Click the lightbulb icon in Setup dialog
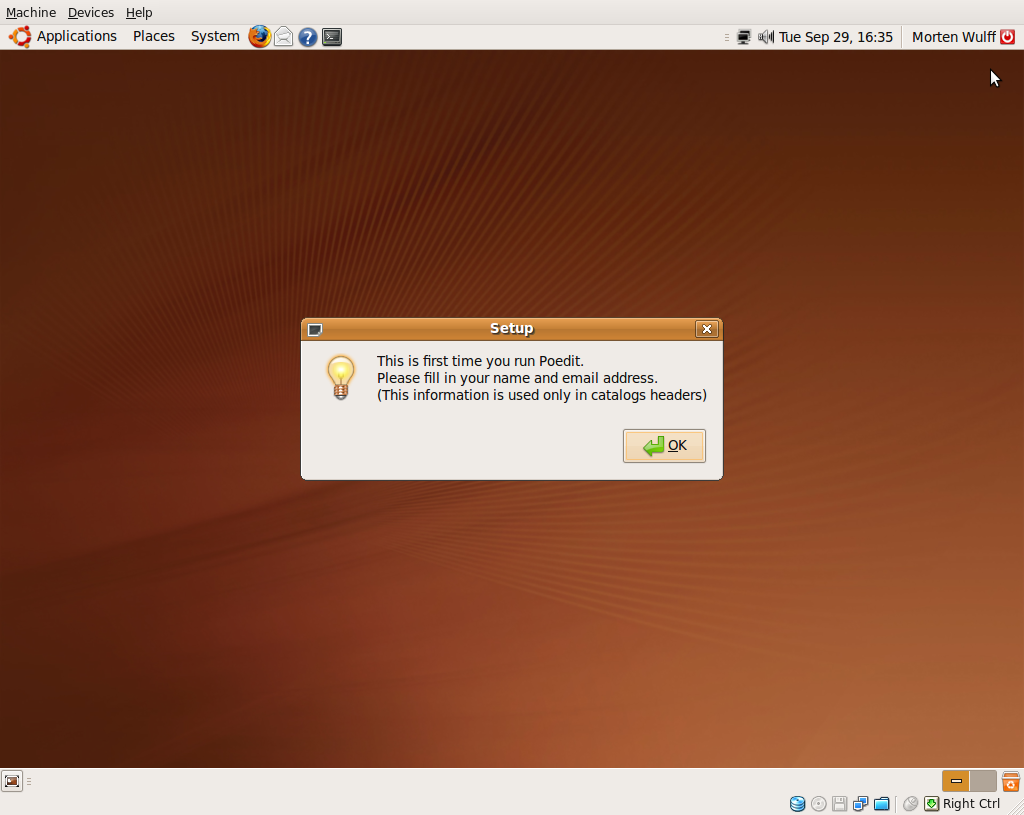The width and height of the screenshot is (1024, 815). point(341,377)
